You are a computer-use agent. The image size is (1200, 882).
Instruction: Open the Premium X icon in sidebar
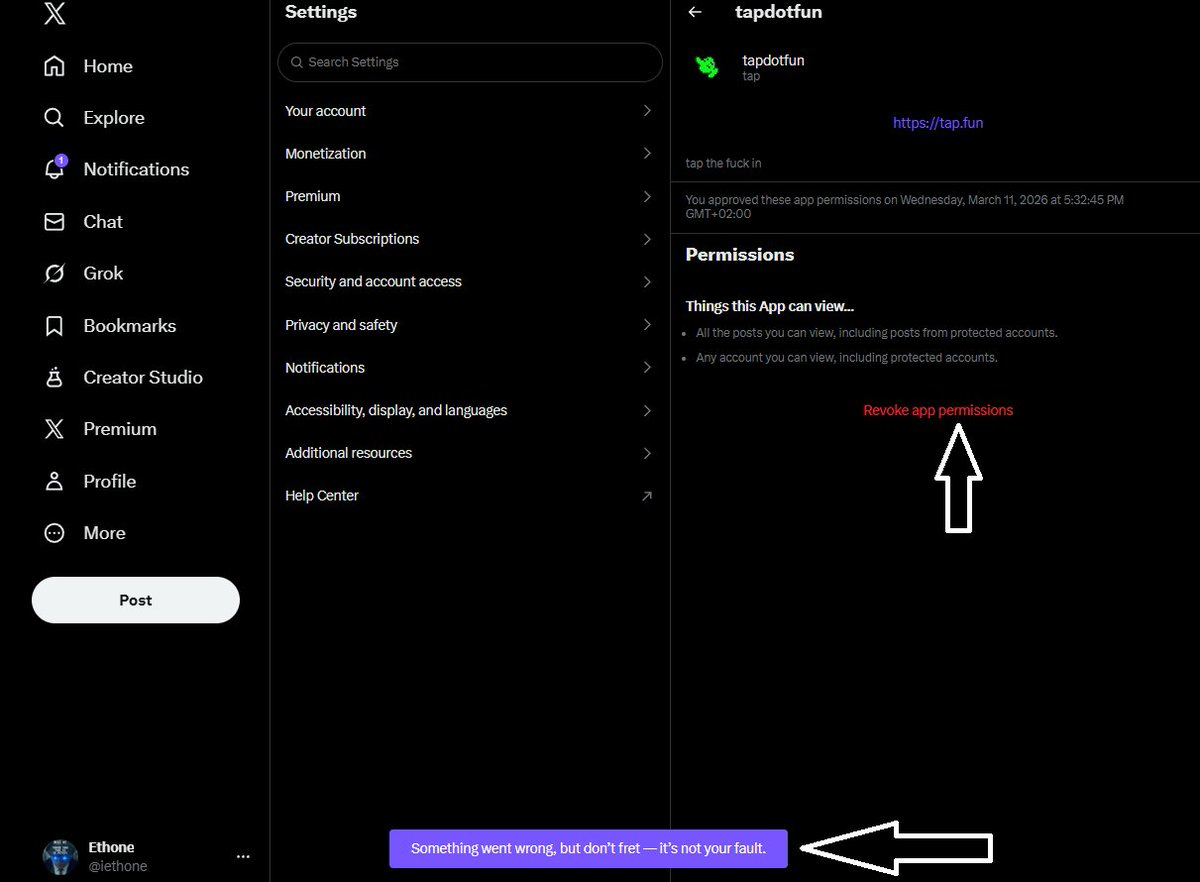(55, 429)
